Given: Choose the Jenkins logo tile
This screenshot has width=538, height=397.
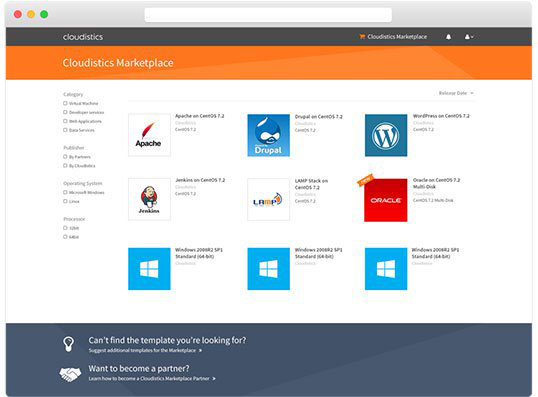Looking at the screenshot, I should [149, 199].
